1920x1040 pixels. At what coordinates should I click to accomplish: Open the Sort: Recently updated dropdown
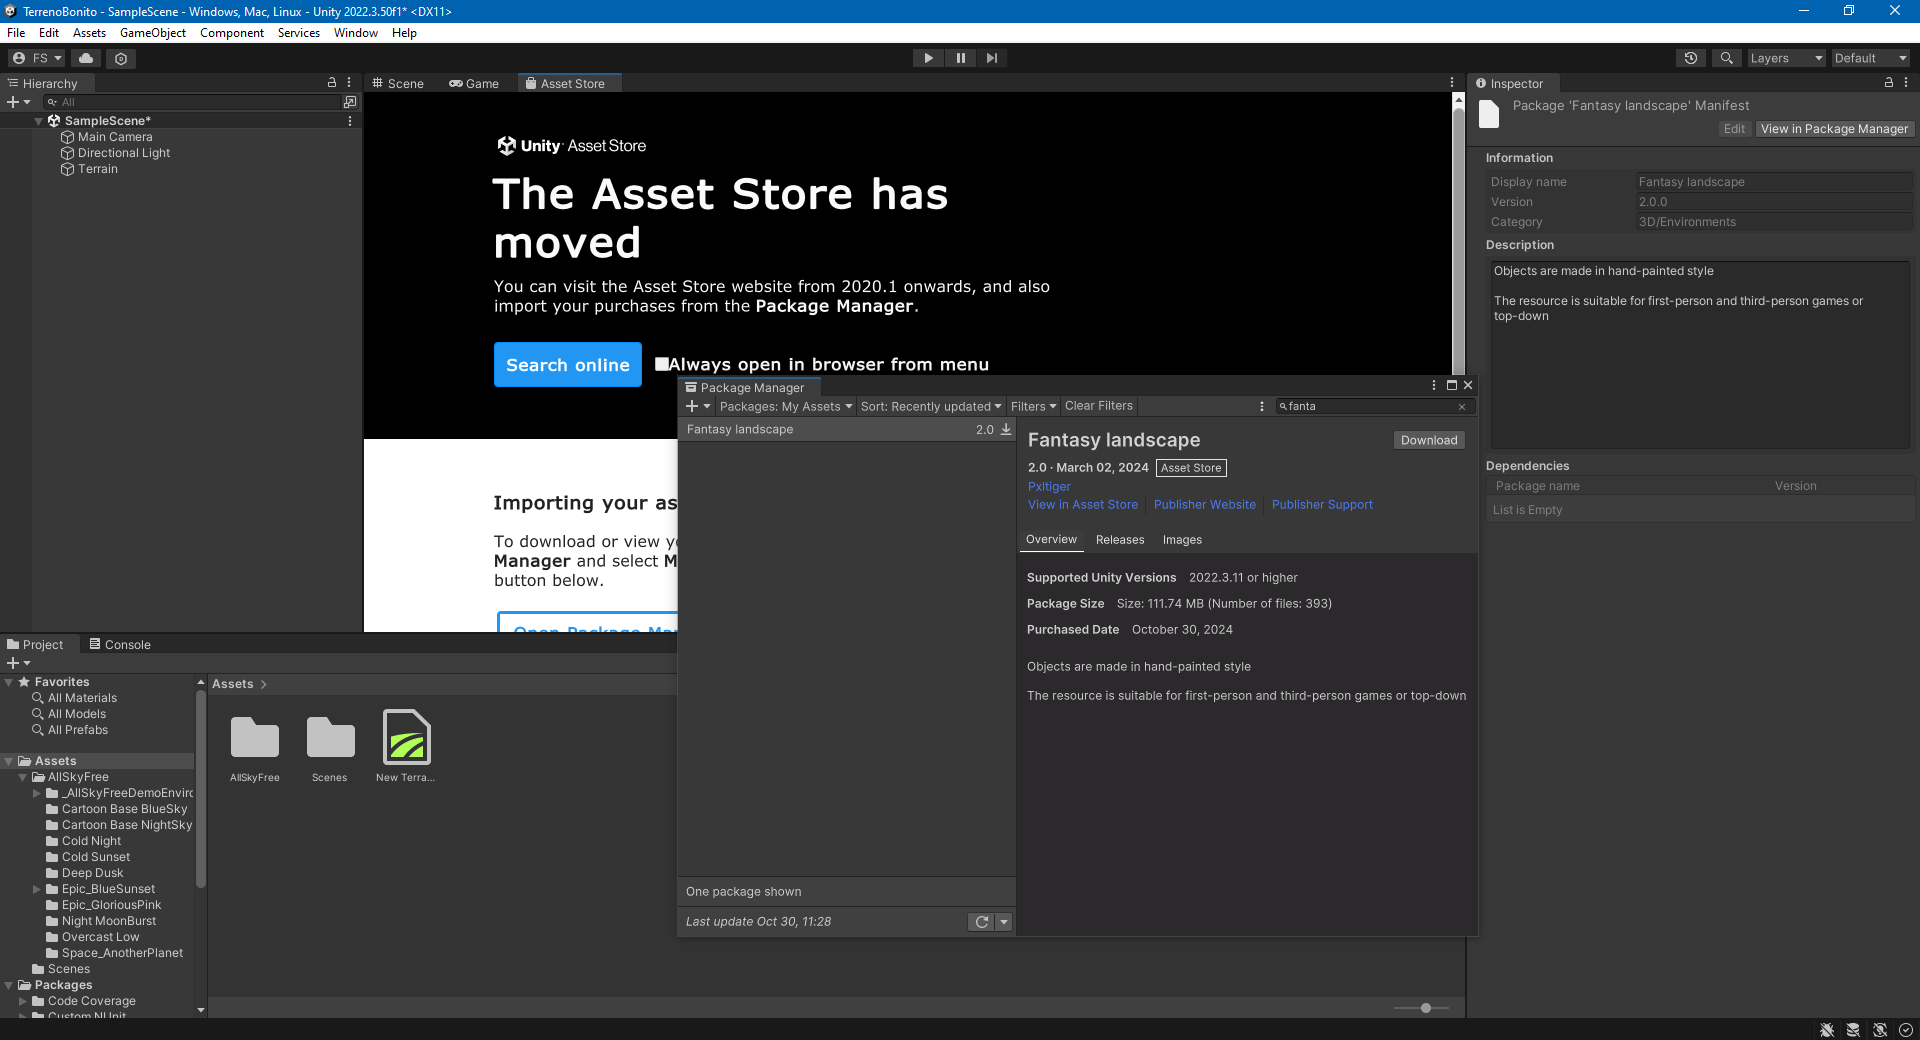(x=930, y=406)
